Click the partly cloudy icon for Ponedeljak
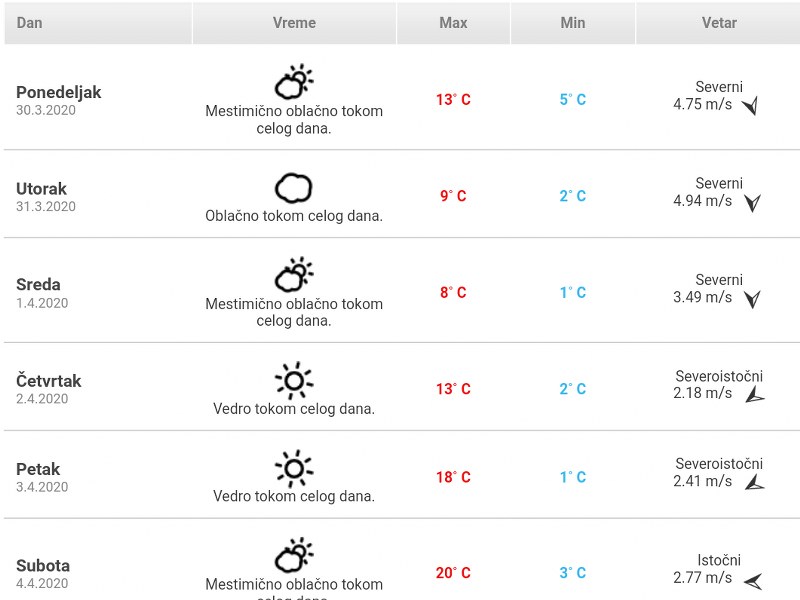This screenshot has height=600, width=800. [294, 82]
